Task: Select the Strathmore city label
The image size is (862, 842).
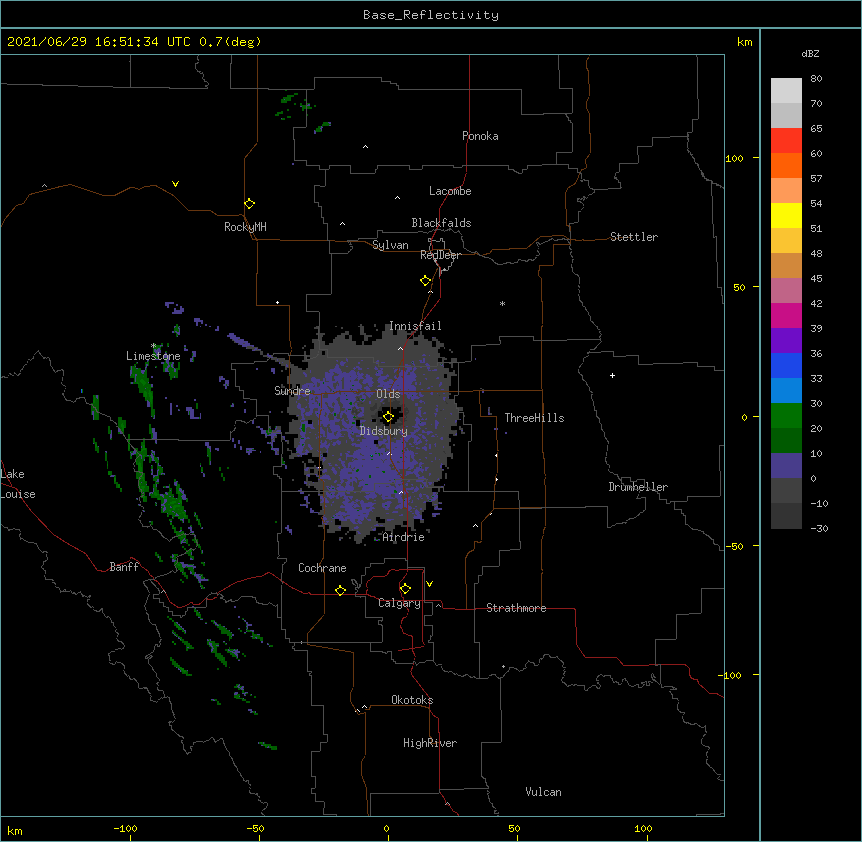Action: click(x=516, y=608)
